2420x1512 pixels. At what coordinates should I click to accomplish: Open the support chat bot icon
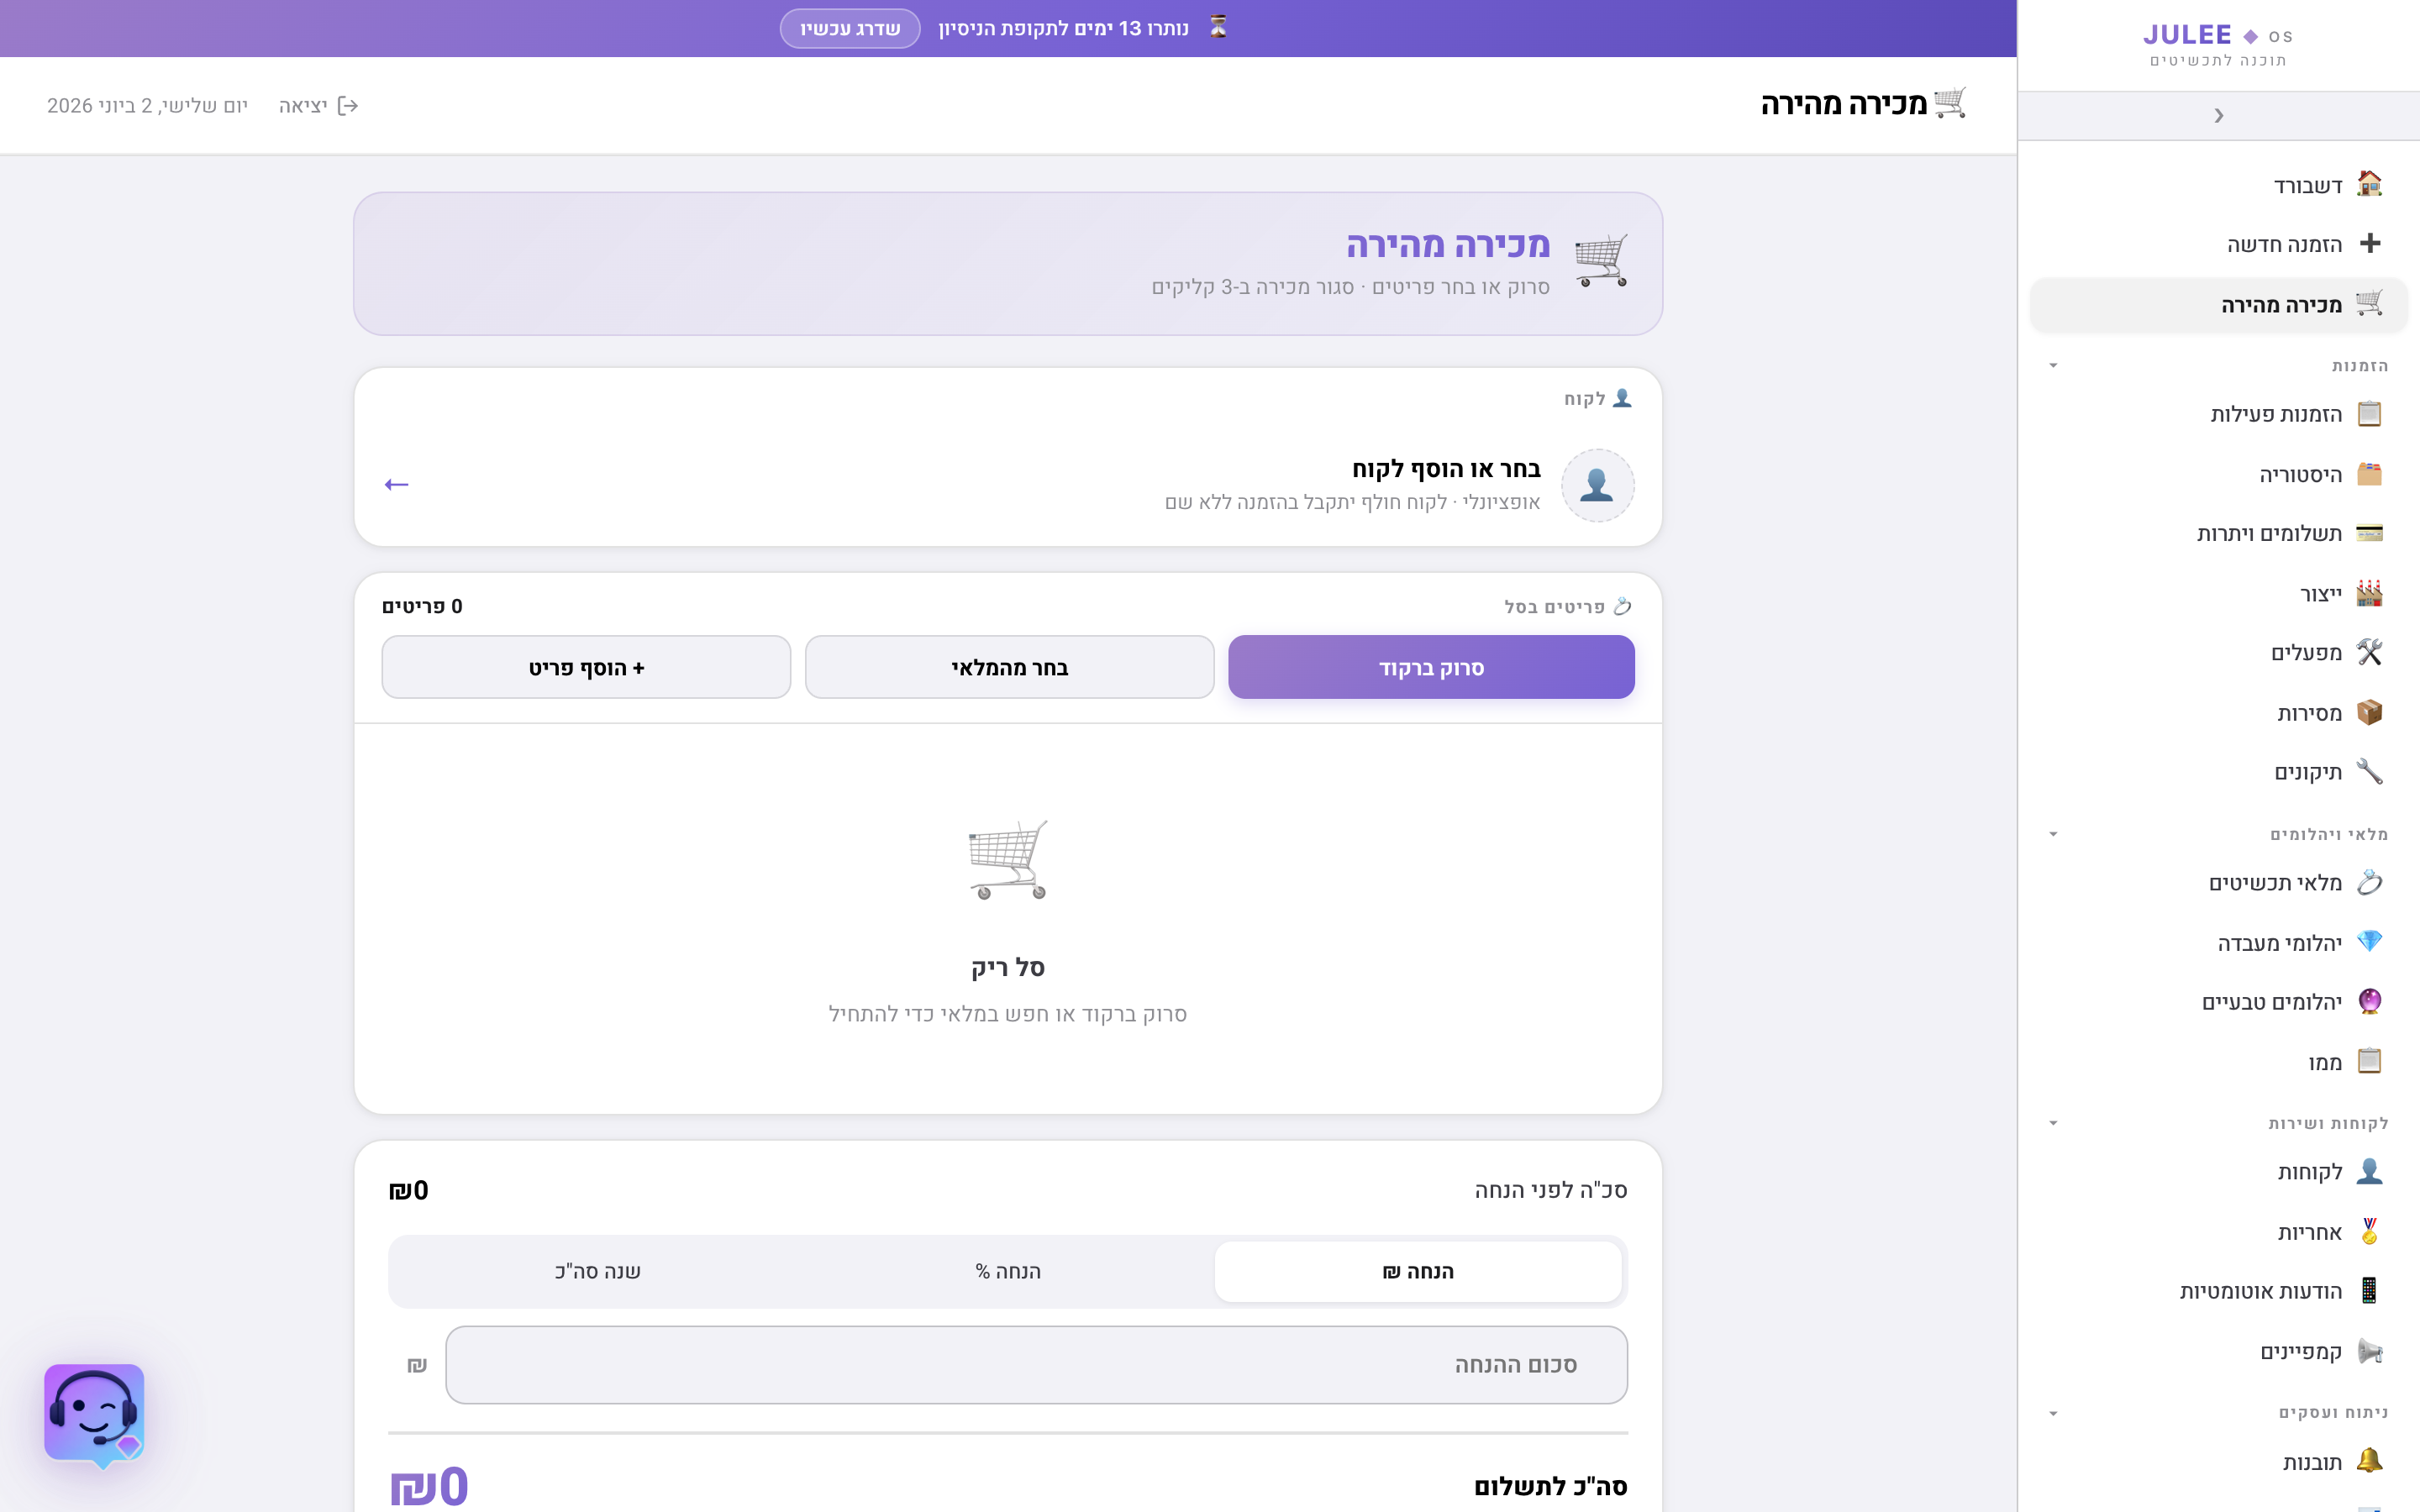pos(94,1413)
